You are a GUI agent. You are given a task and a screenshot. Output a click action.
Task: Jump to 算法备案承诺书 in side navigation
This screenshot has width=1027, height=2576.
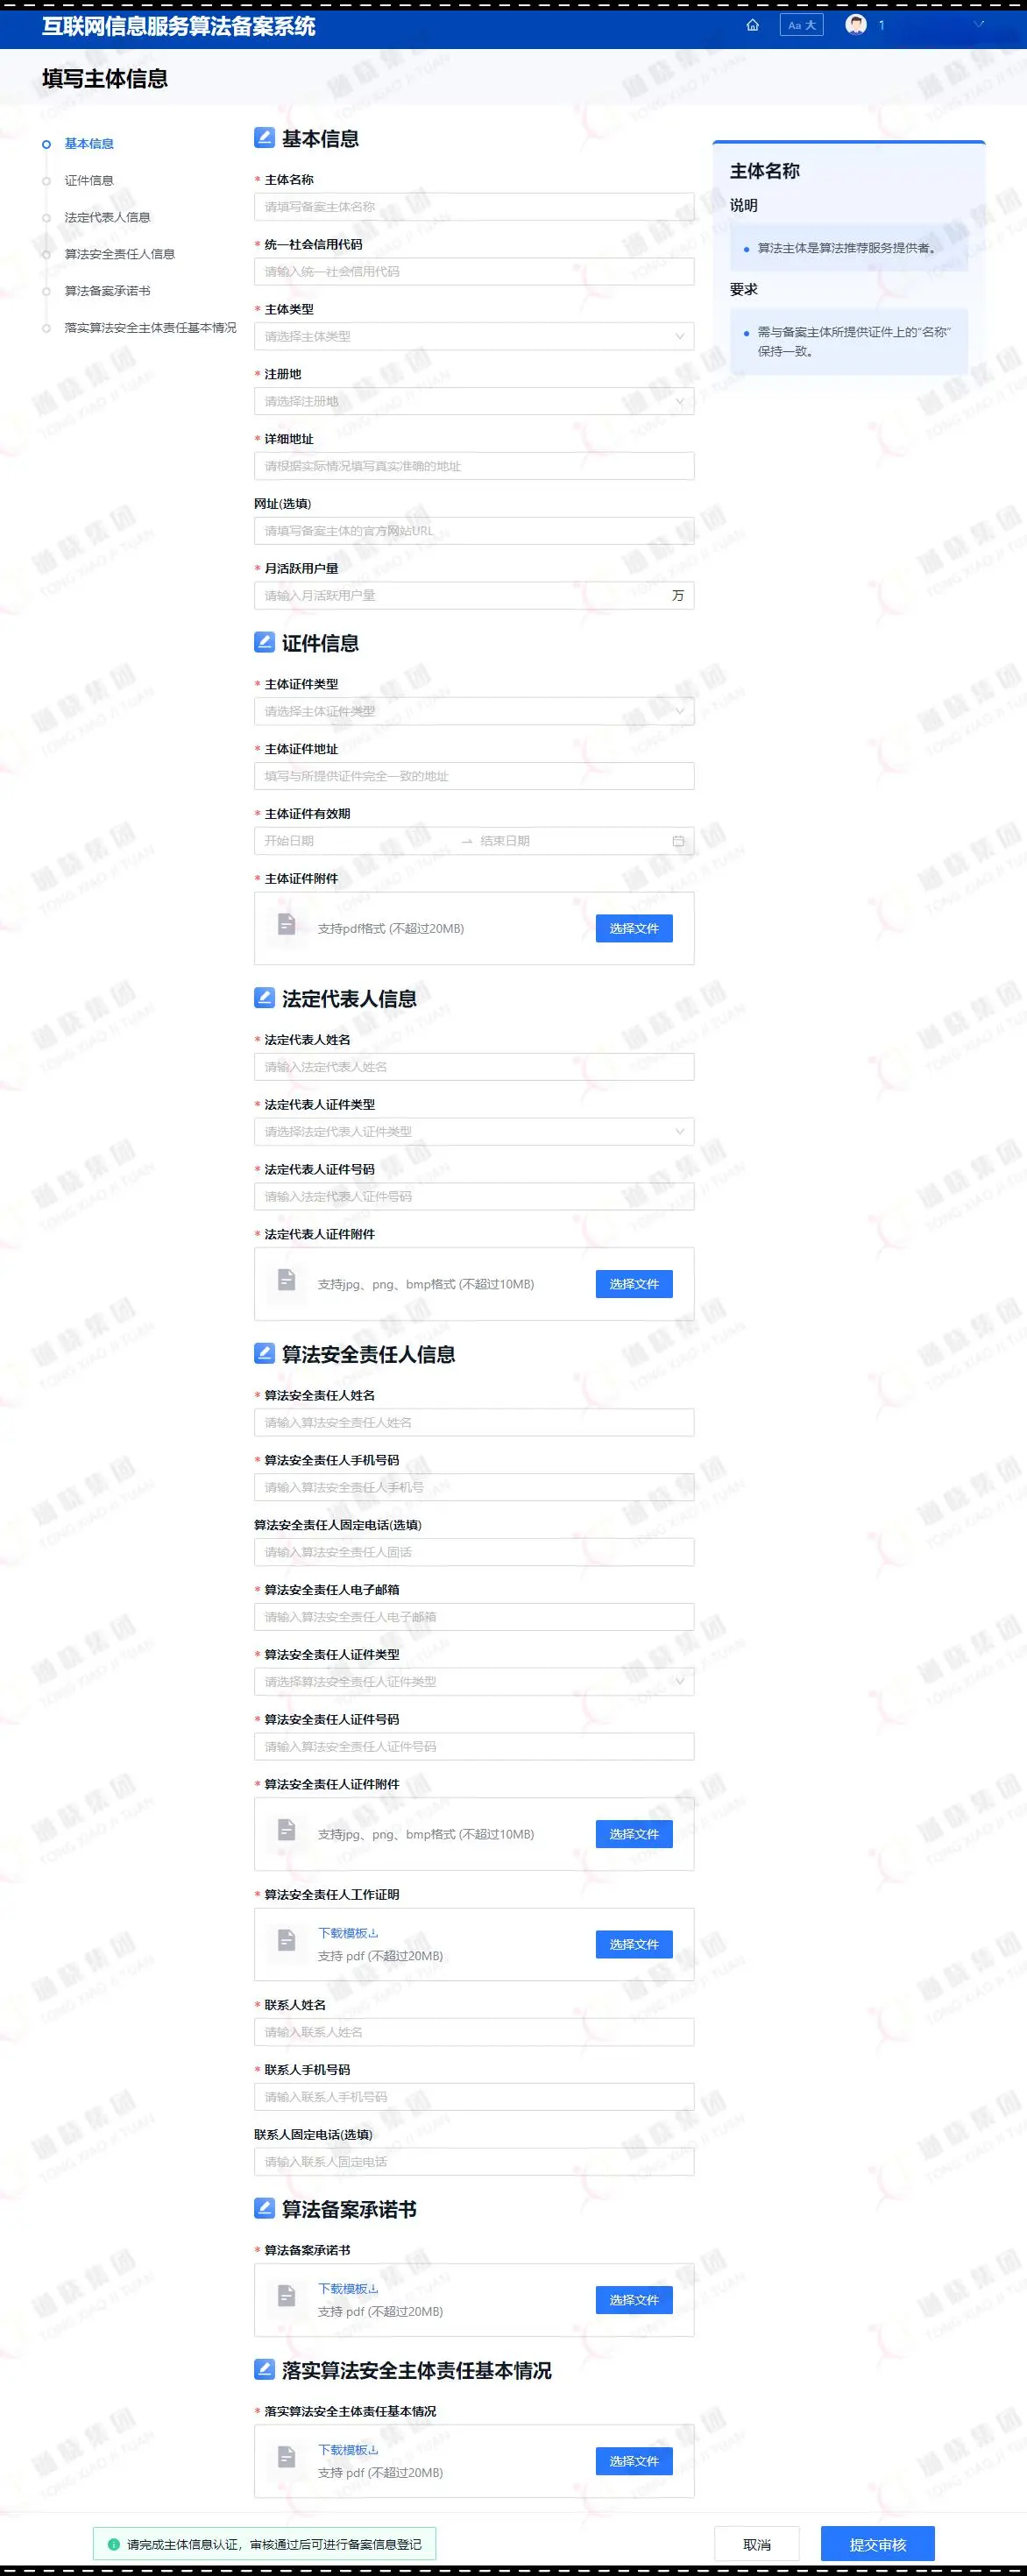click(x=107, y=291)
